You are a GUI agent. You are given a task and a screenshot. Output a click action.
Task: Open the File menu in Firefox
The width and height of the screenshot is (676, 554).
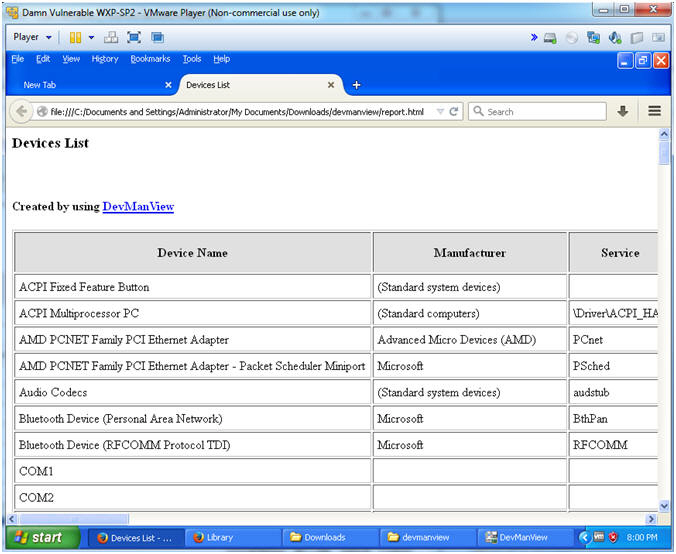point(18,59)
